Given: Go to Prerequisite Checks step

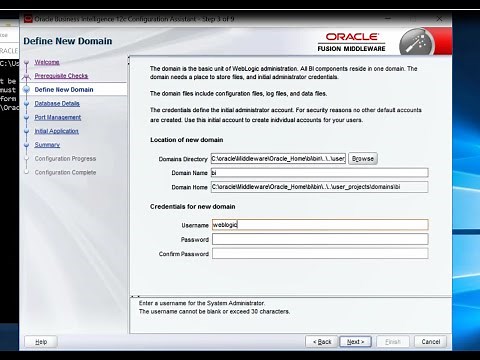Looking at the screenshot, I should coord(61,76).
